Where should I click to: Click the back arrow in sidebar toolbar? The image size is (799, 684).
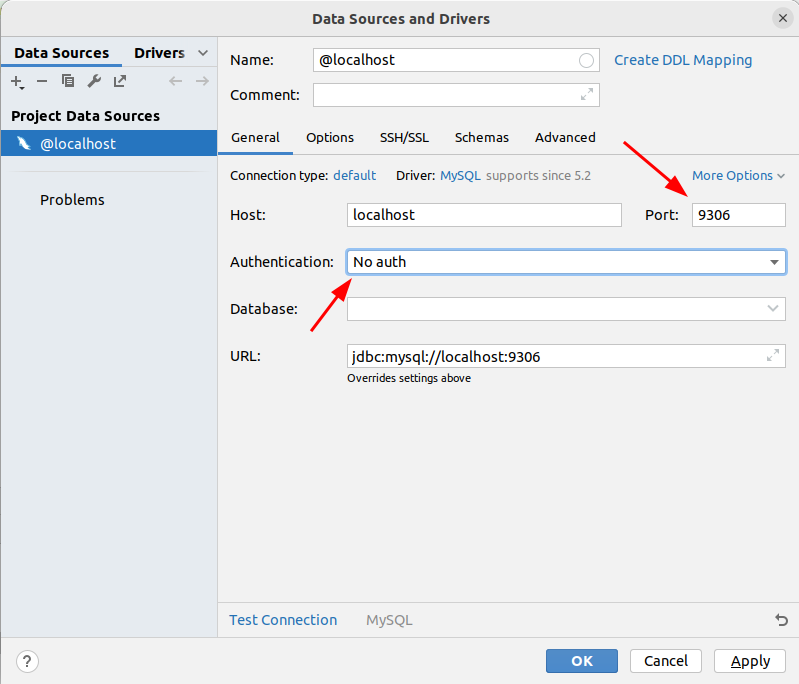pos(176,81)
